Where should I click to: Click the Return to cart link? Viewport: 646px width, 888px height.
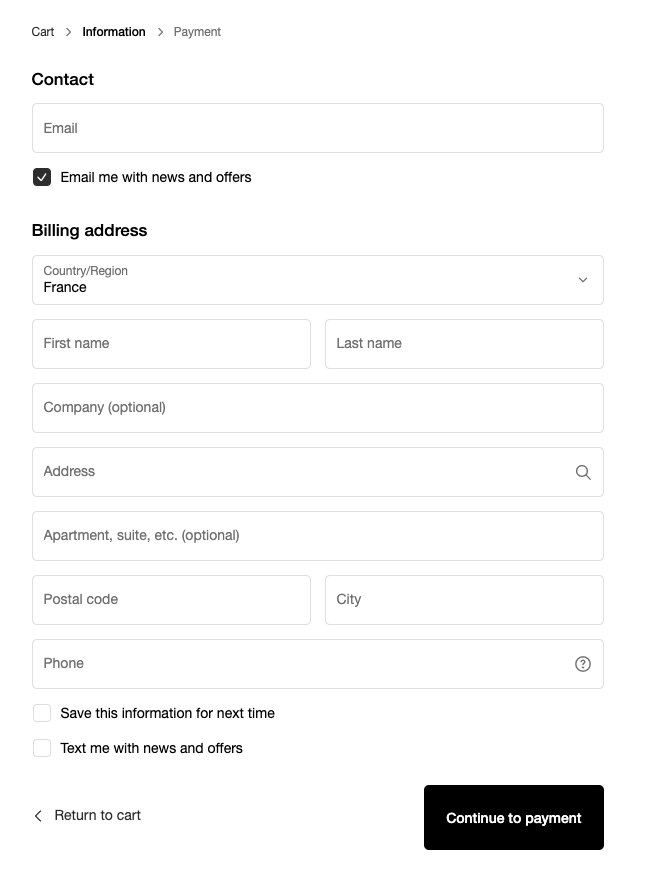(x=97, y=815)
